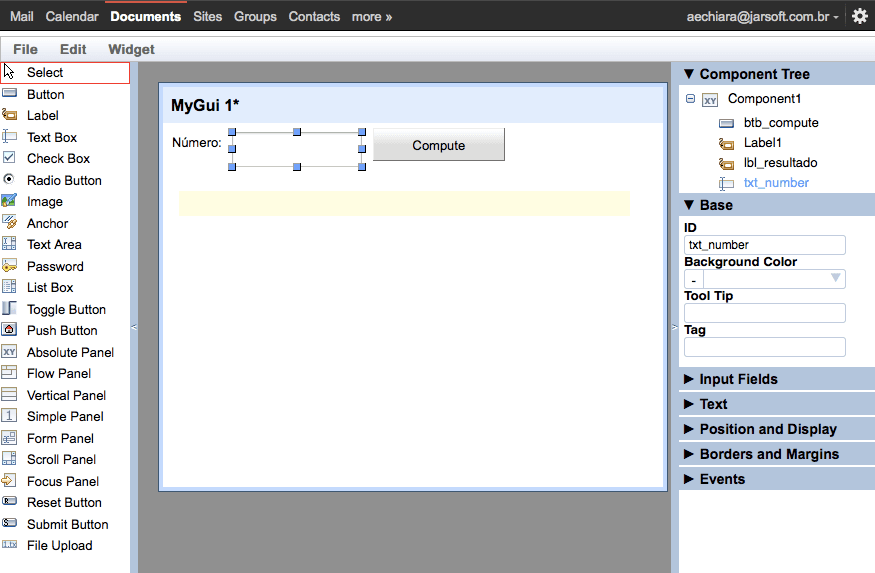875x573 pixels.
Task: Go to Mail
Action: click(x=22, y=17)
